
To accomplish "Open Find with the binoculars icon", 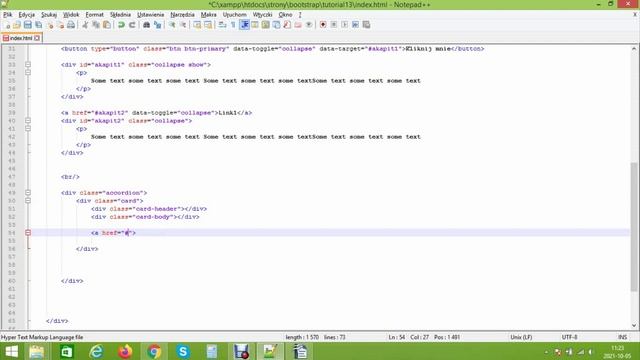I will (146, 25).
